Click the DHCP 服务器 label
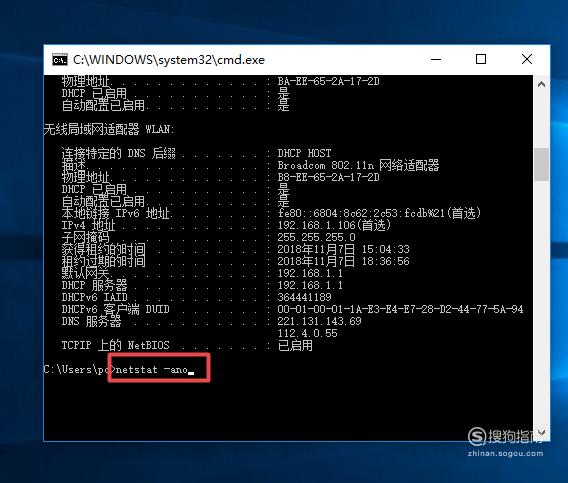568x483 pixels. coord(94,285)
